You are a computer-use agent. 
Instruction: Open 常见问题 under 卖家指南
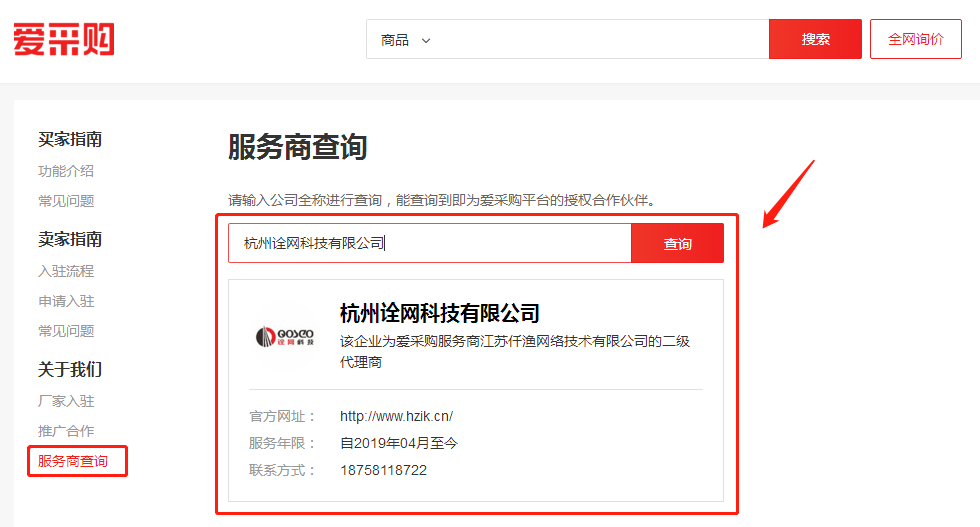66,331
